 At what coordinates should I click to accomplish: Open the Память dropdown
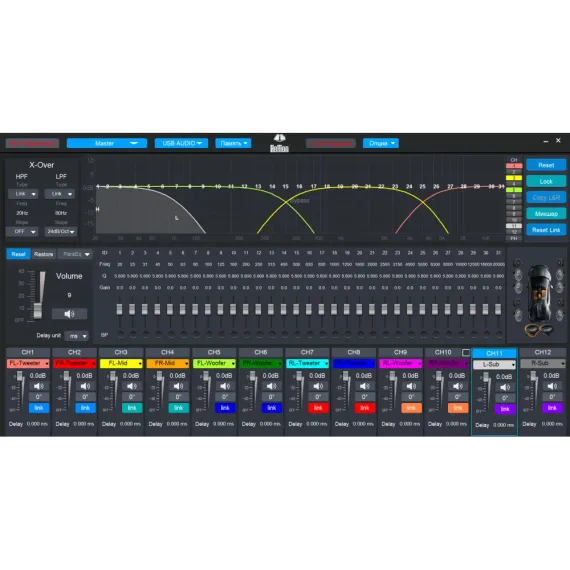point(233,143)
